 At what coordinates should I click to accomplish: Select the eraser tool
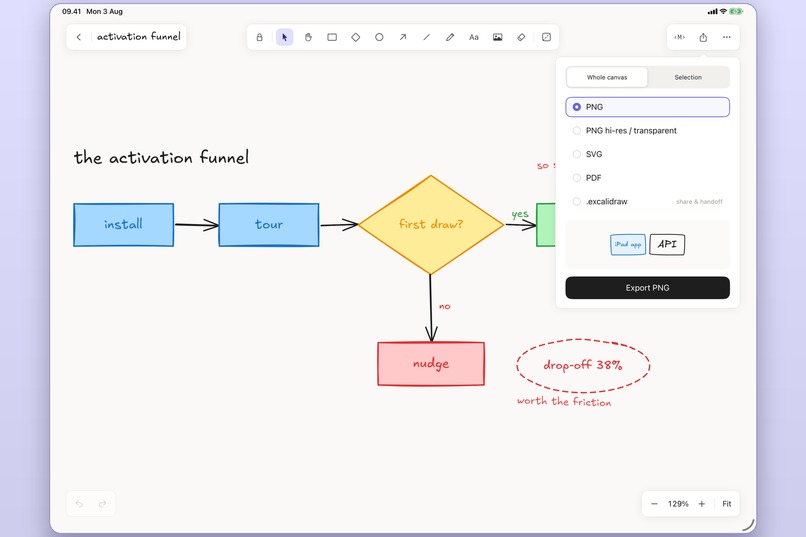[521, 37]
